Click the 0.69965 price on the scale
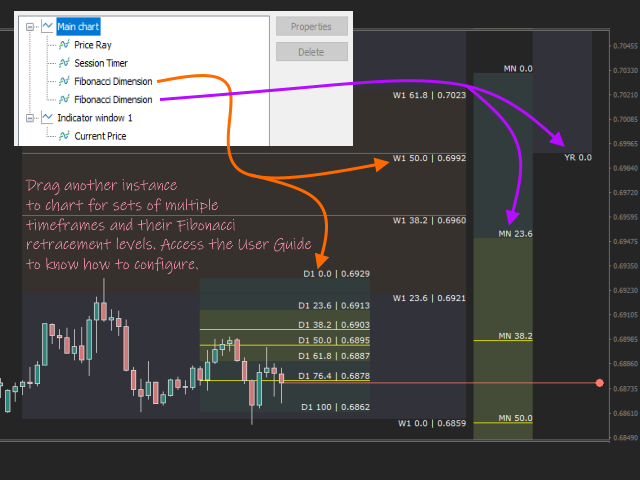640x480 pixels. pyautogui.click(x=625, y=144)
